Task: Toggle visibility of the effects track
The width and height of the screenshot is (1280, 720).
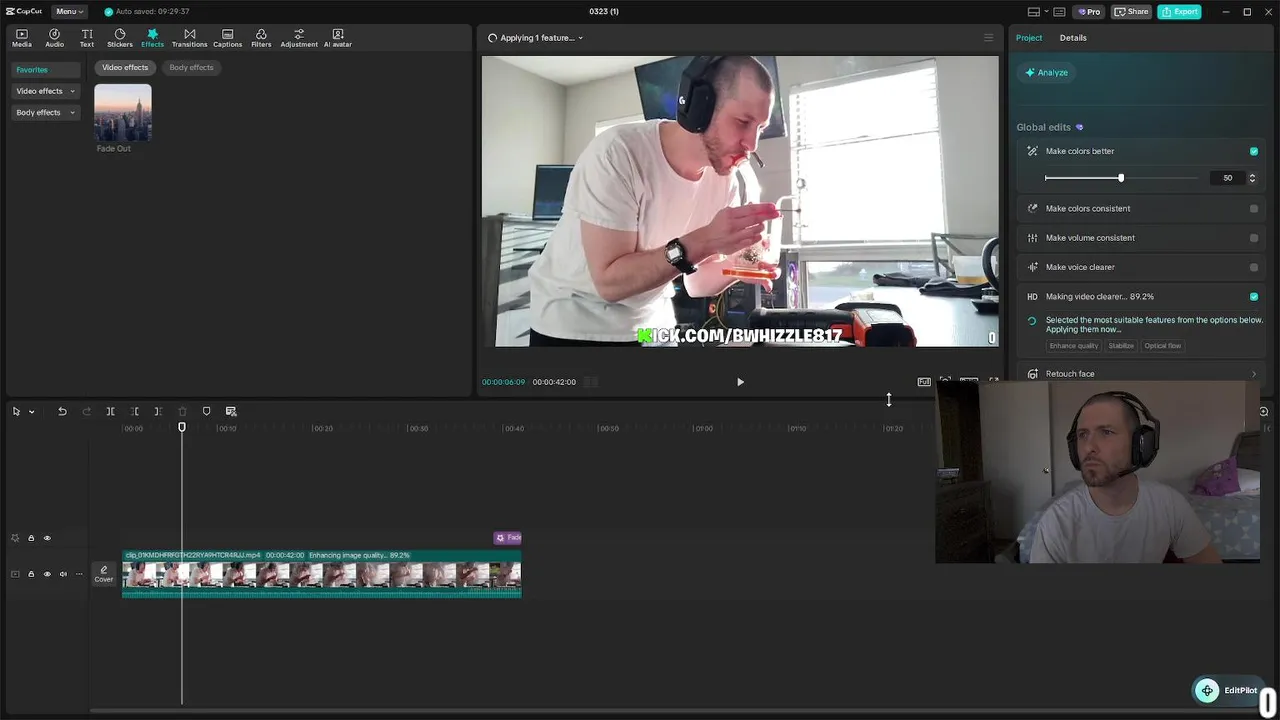Action: click(x=47, y=538)
